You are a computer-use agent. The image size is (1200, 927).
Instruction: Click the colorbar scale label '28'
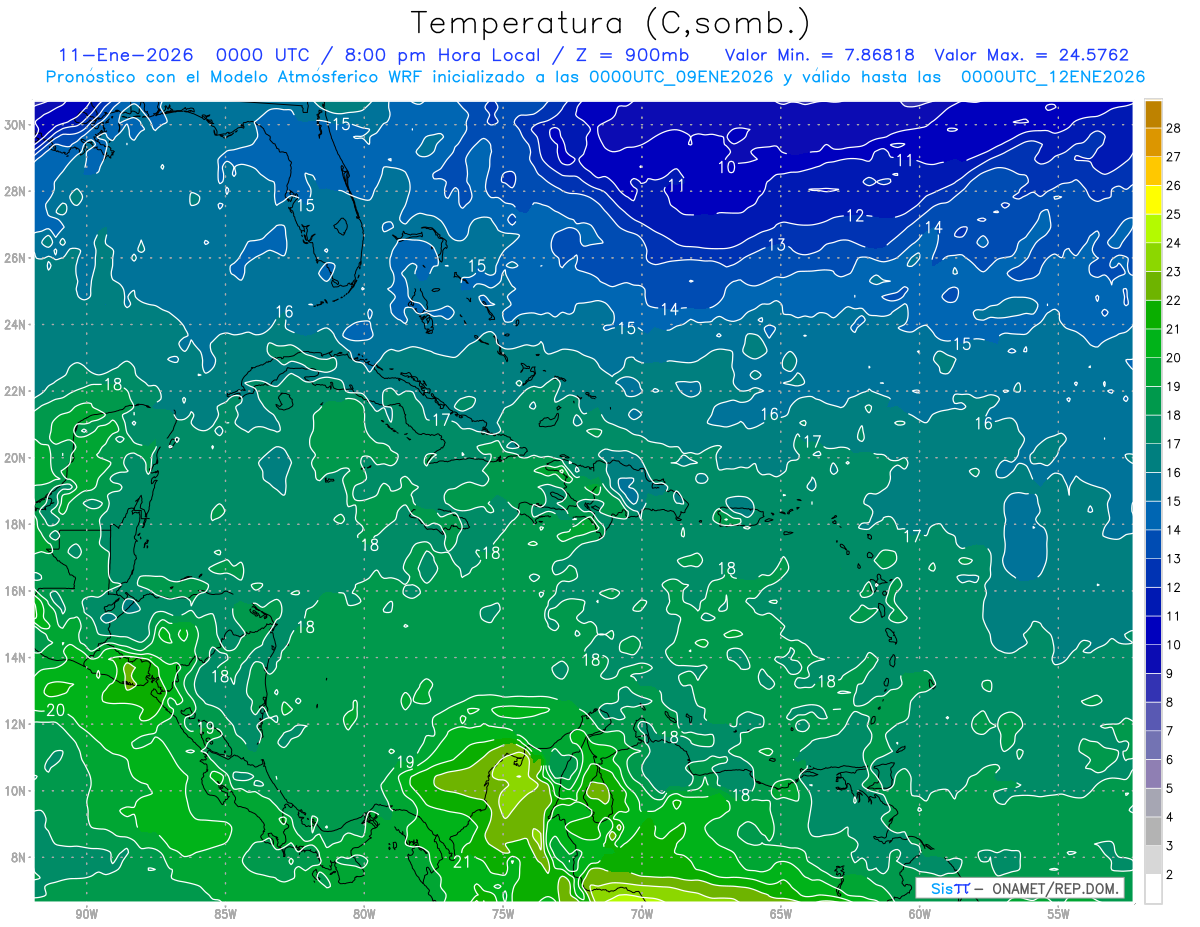(1173, 128)
